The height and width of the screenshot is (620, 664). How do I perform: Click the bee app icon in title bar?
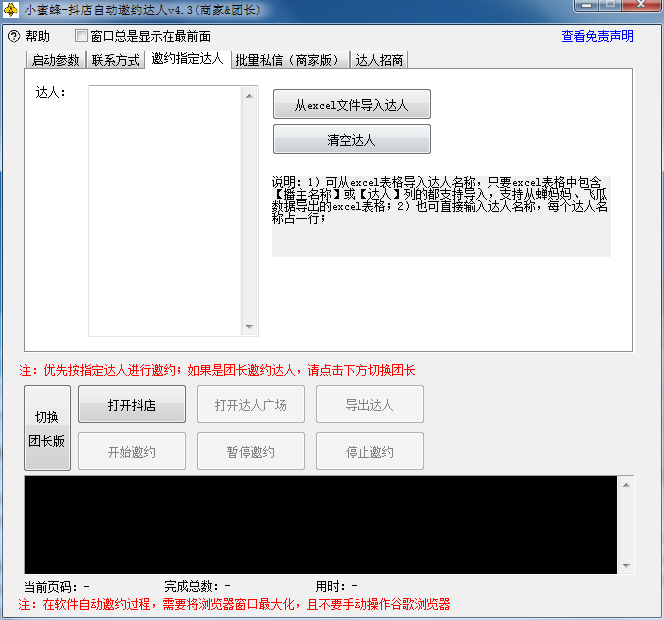pyautogui.click(x=10, y=9)
